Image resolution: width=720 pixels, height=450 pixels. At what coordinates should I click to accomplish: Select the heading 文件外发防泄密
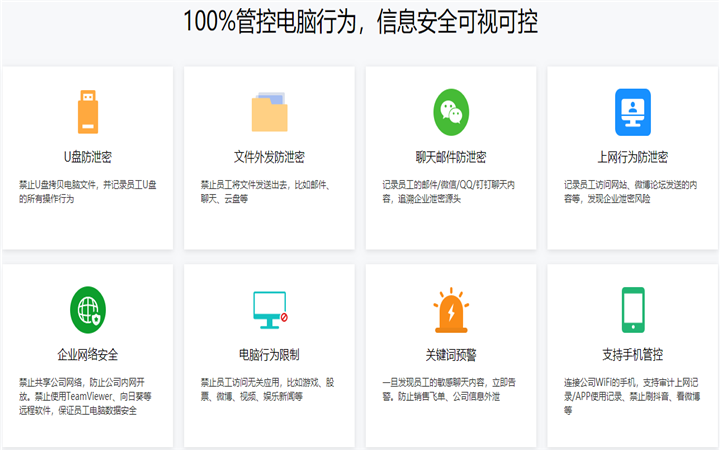click(x=270, y=157)
